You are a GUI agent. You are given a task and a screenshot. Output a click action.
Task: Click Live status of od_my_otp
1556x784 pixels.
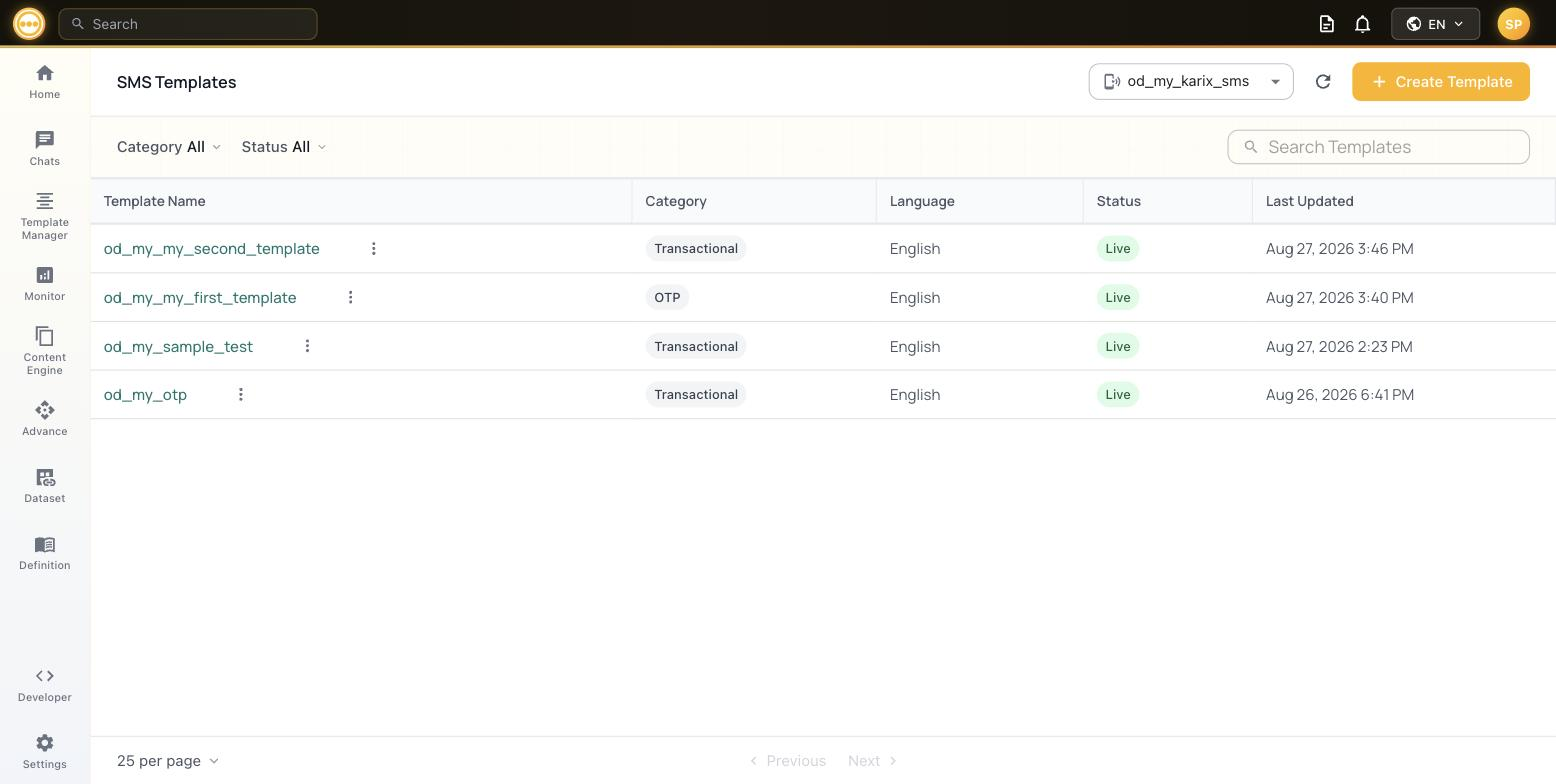1118,394
